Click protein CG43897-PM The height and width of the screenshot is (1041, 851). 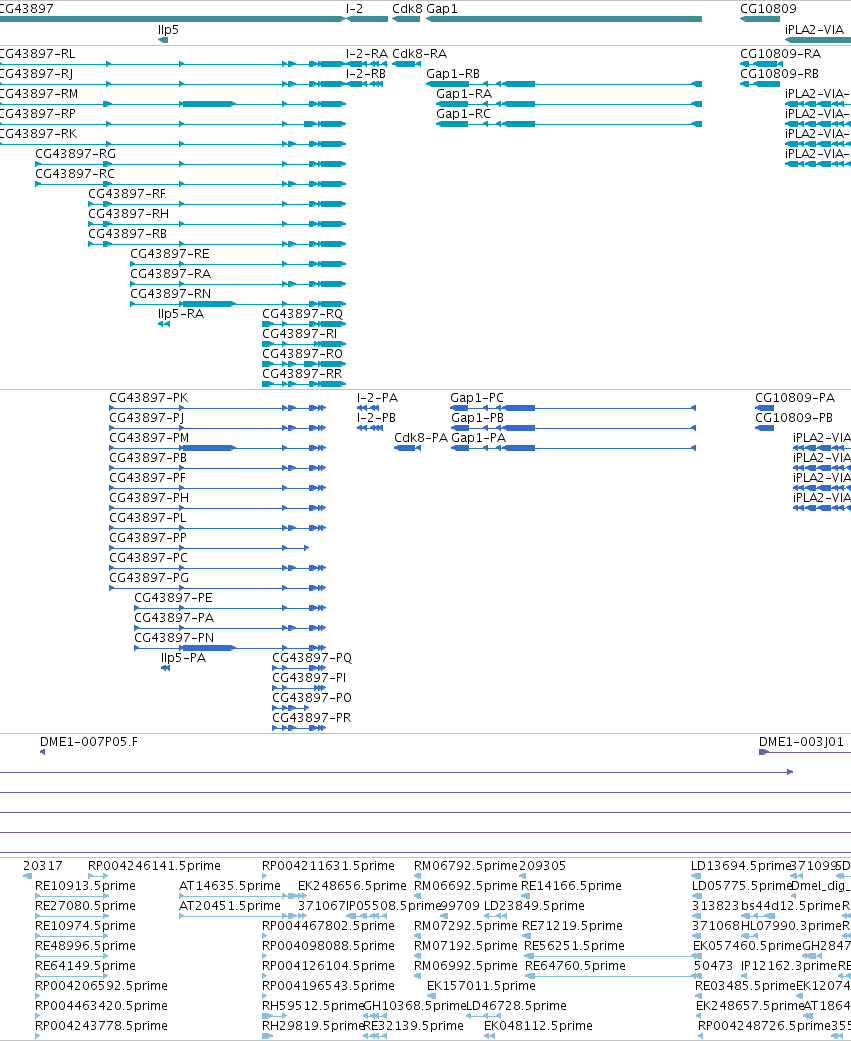217,448
